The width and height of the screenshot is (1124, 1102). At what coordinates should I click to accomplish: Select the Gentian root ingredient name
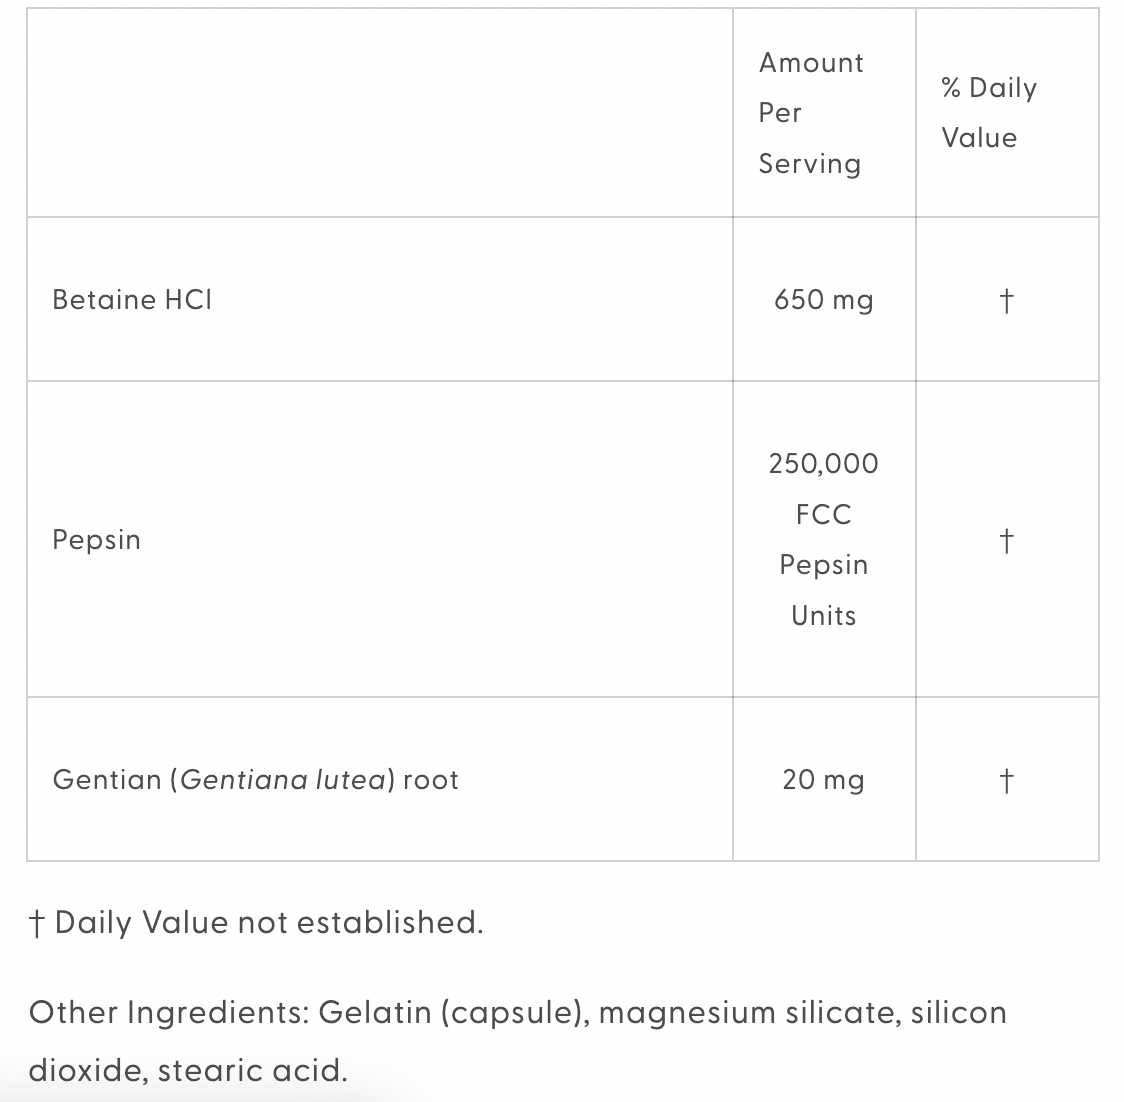[x=255, y=780]
